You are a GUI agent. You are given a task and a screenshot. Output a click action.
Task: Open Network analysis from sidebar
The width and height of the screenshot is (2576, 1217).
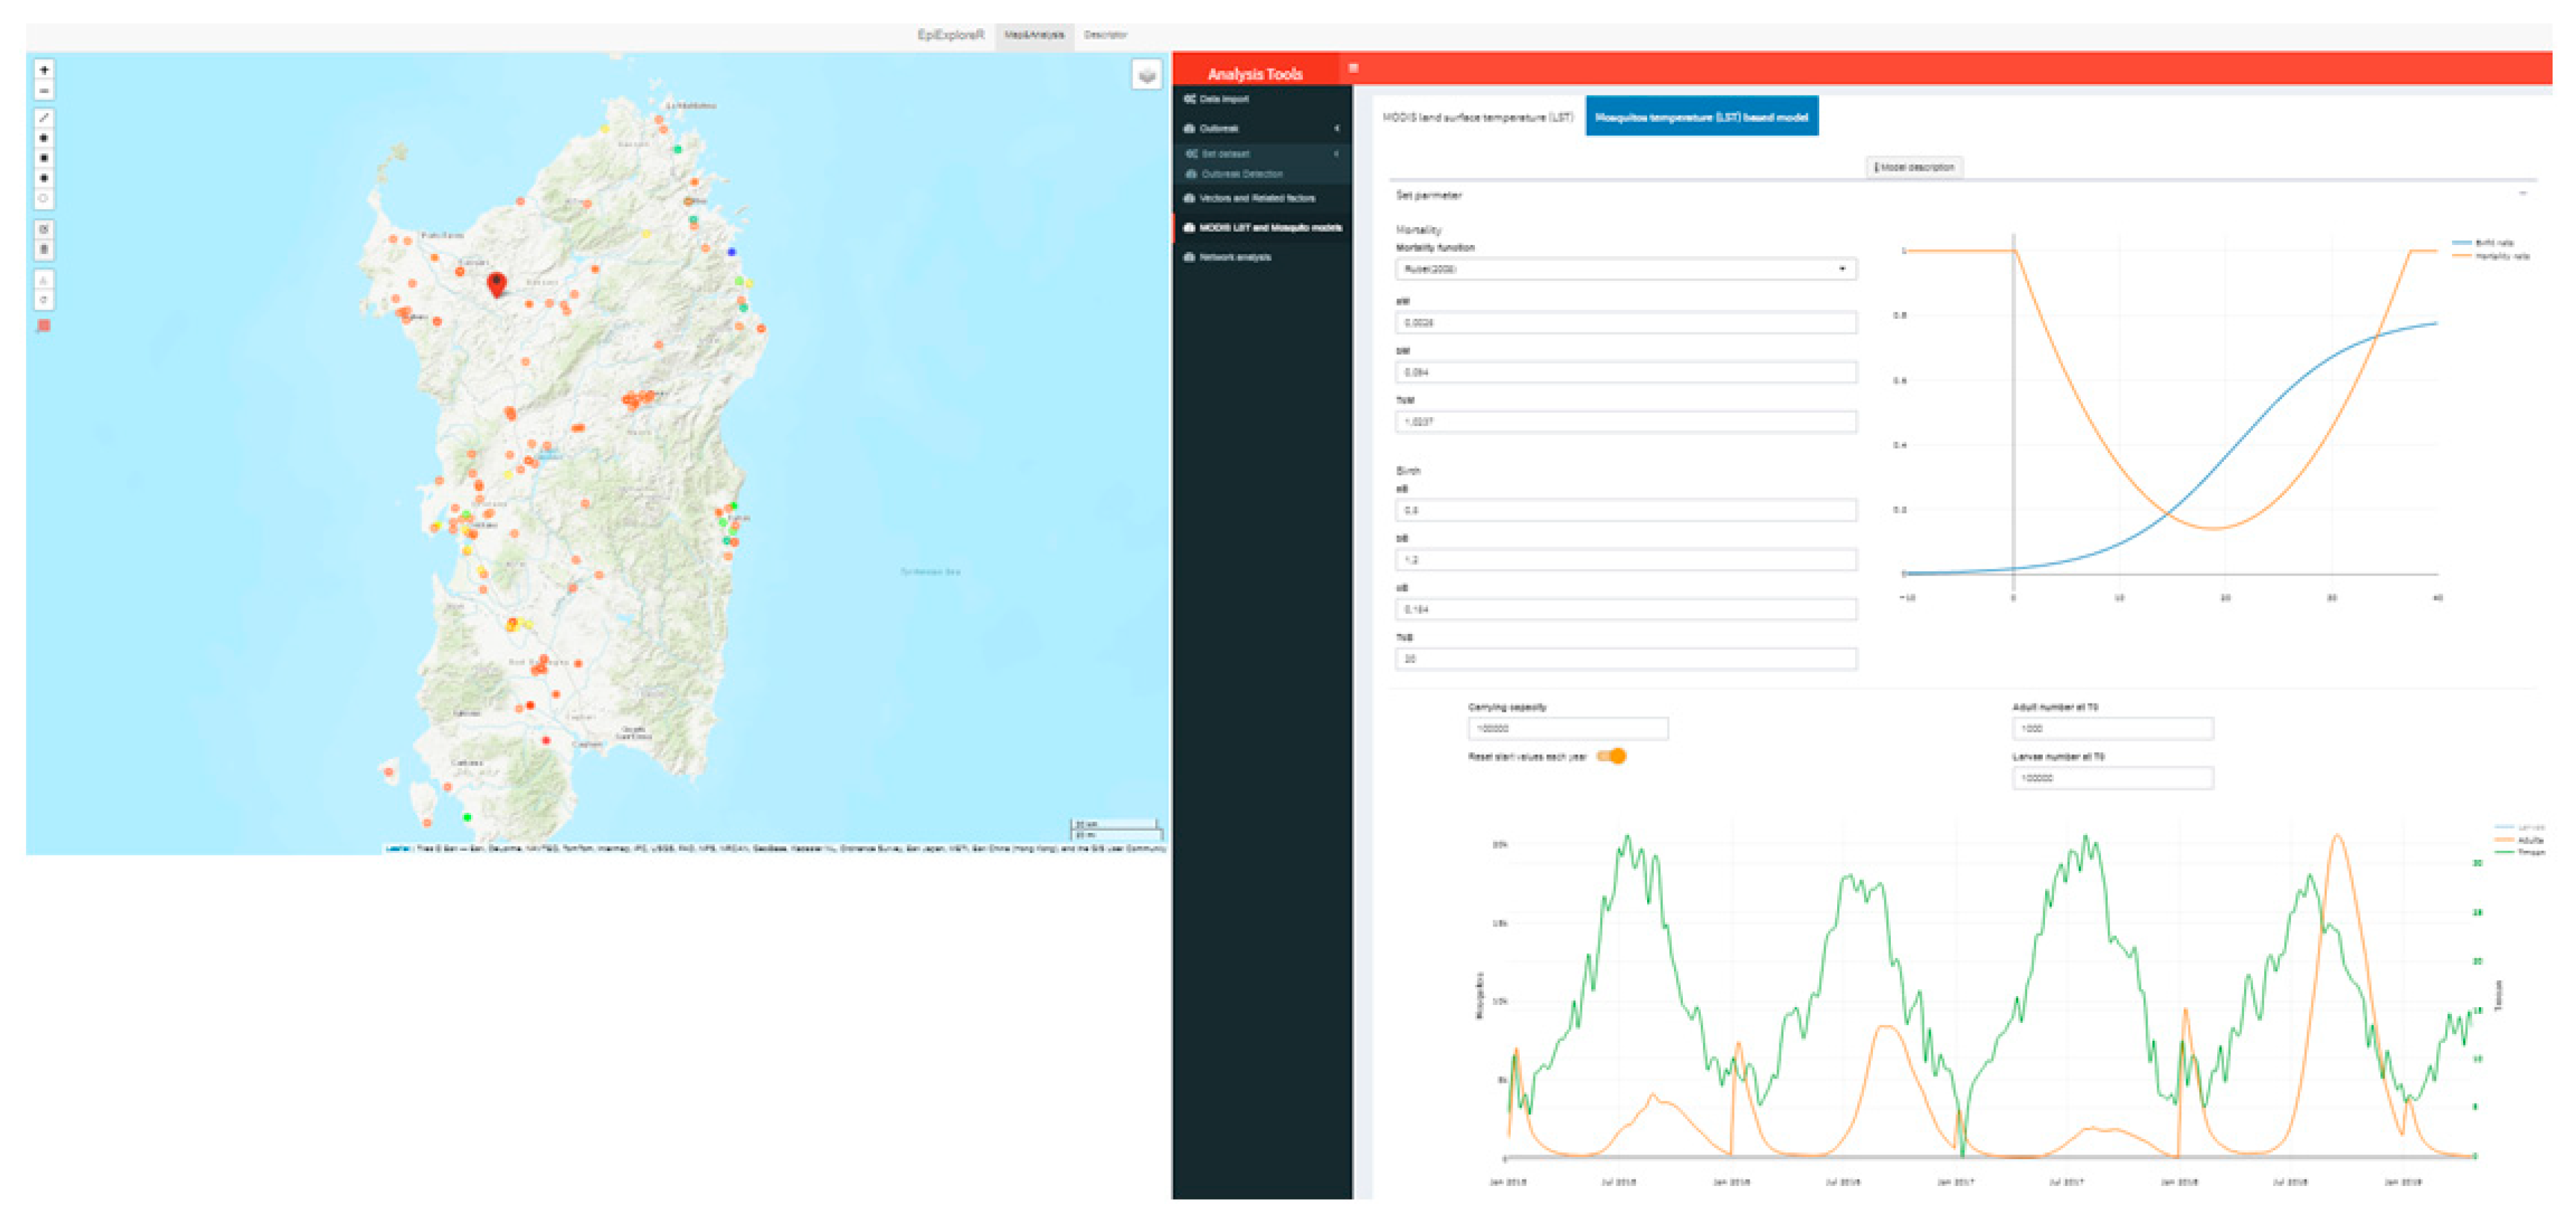click(1235, 257)
